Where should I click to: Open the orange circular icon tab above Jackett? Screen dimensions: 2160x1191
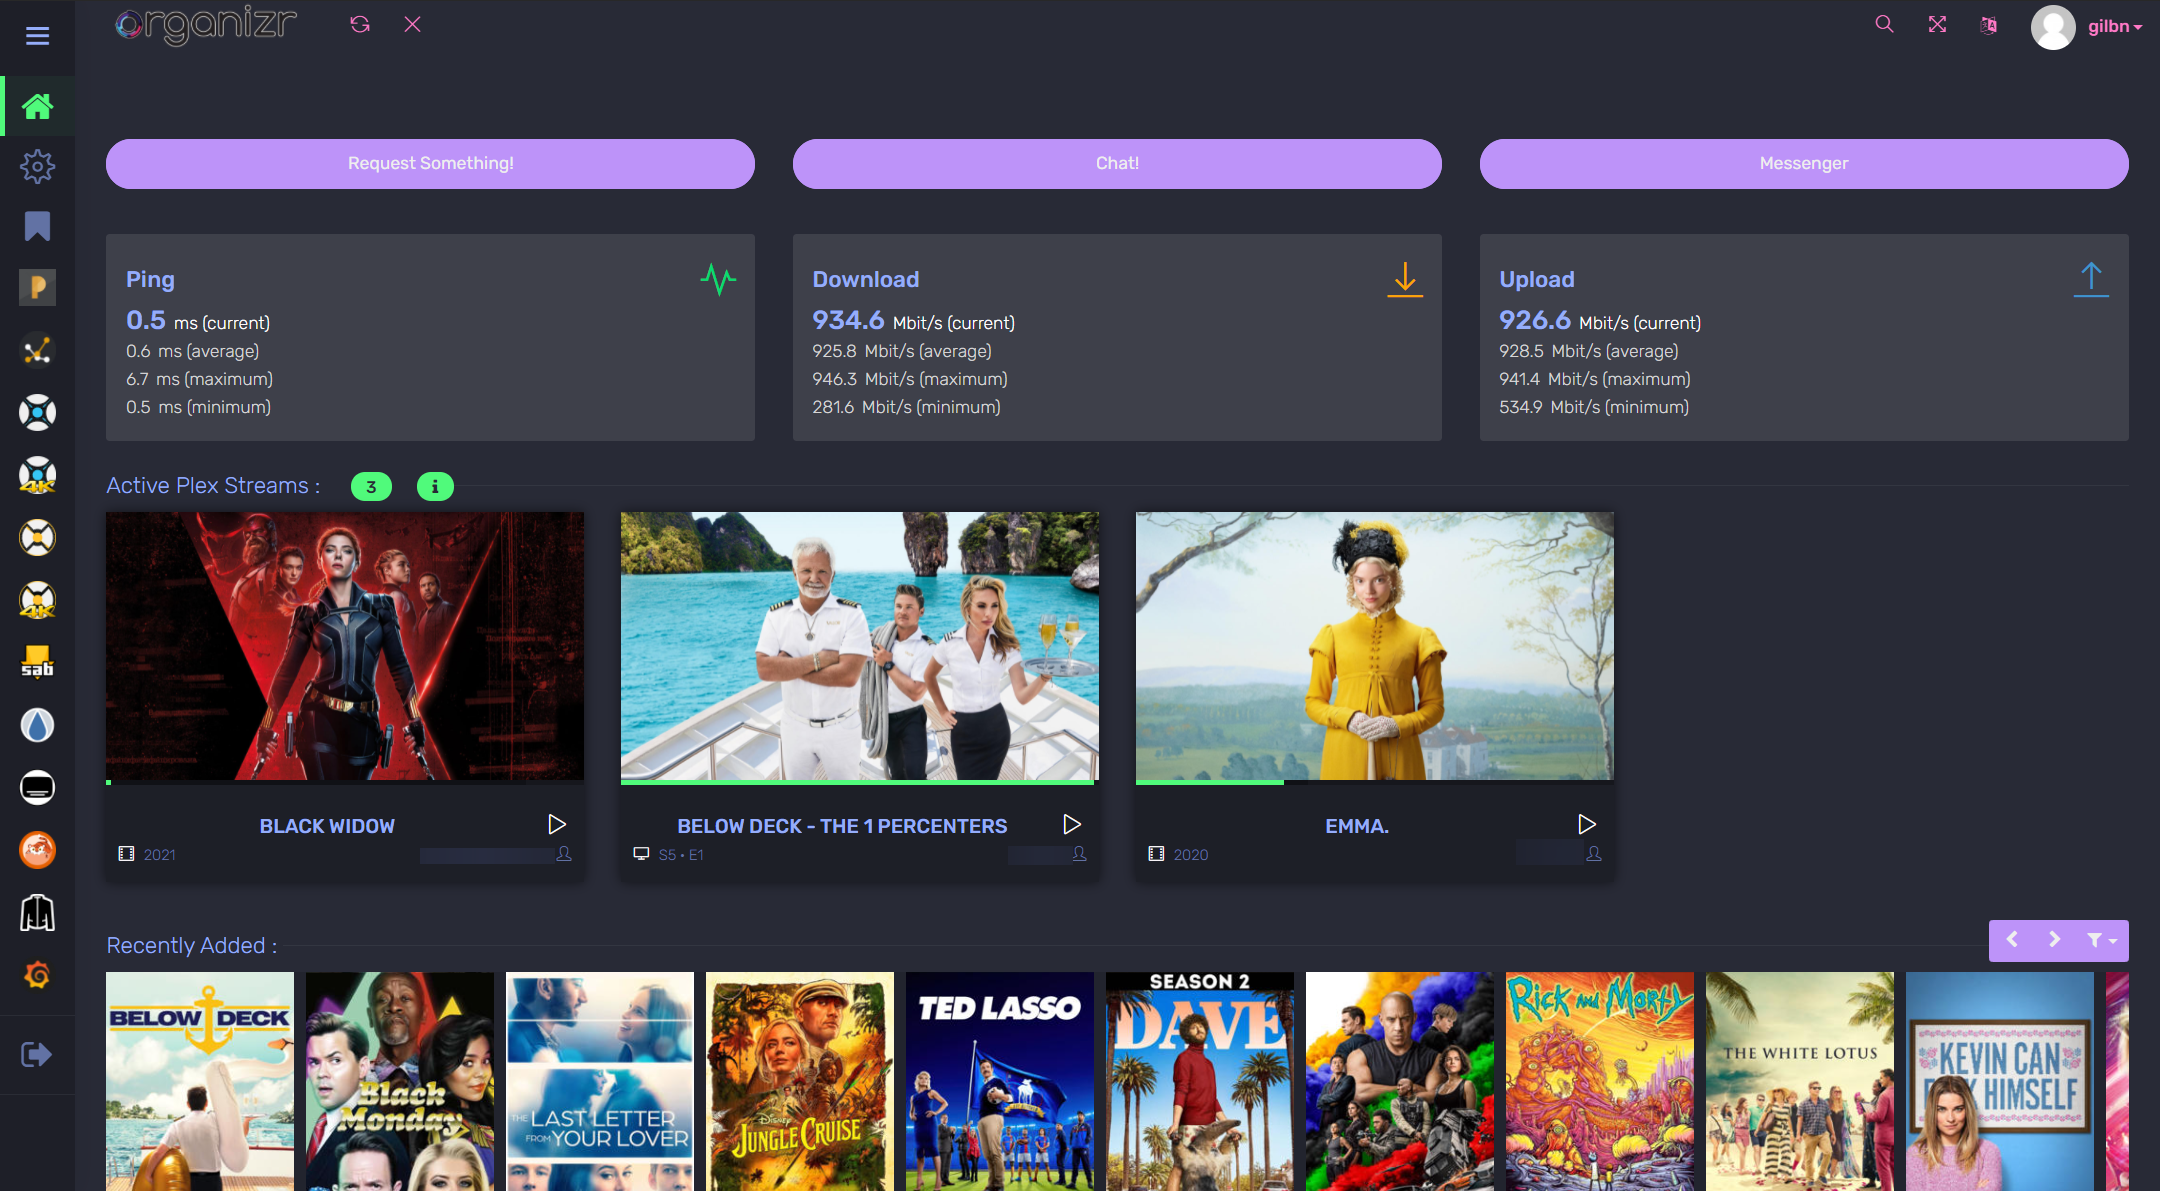click(37, 850)
